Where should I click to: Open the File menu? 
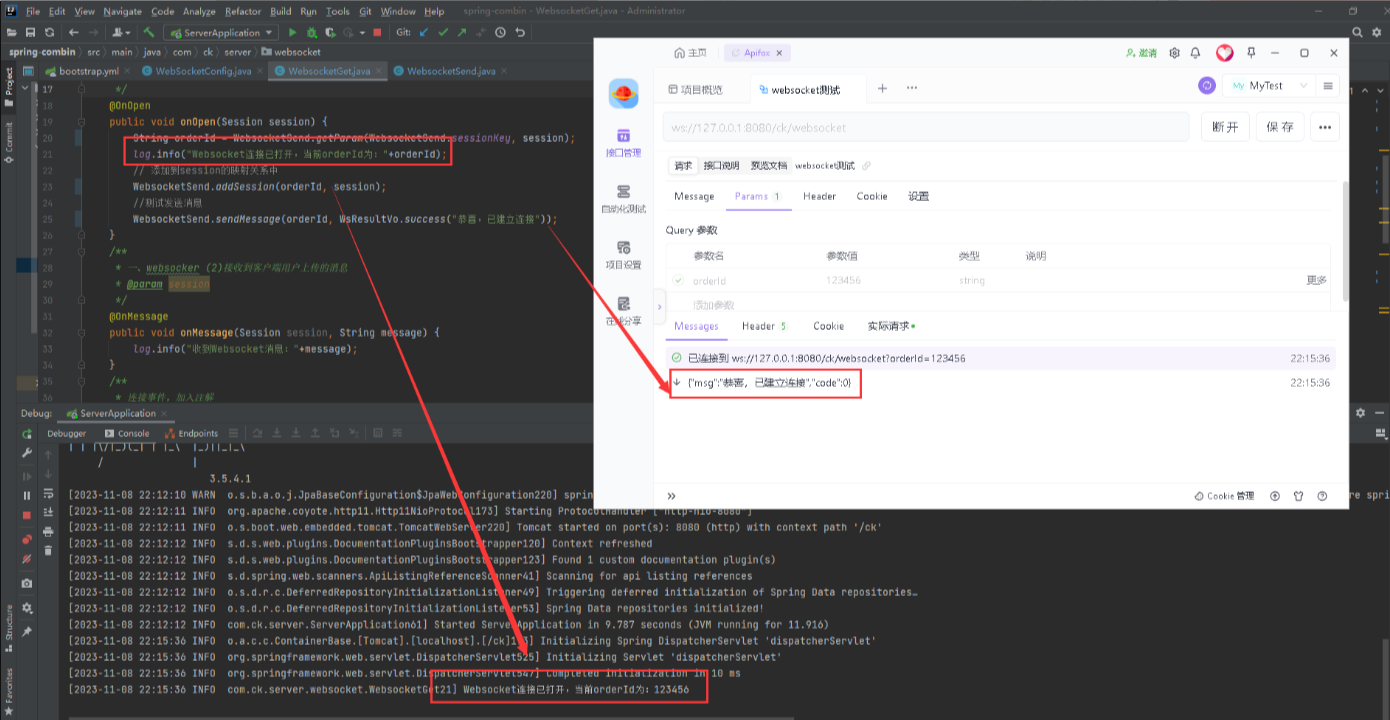tap(32, 11)
